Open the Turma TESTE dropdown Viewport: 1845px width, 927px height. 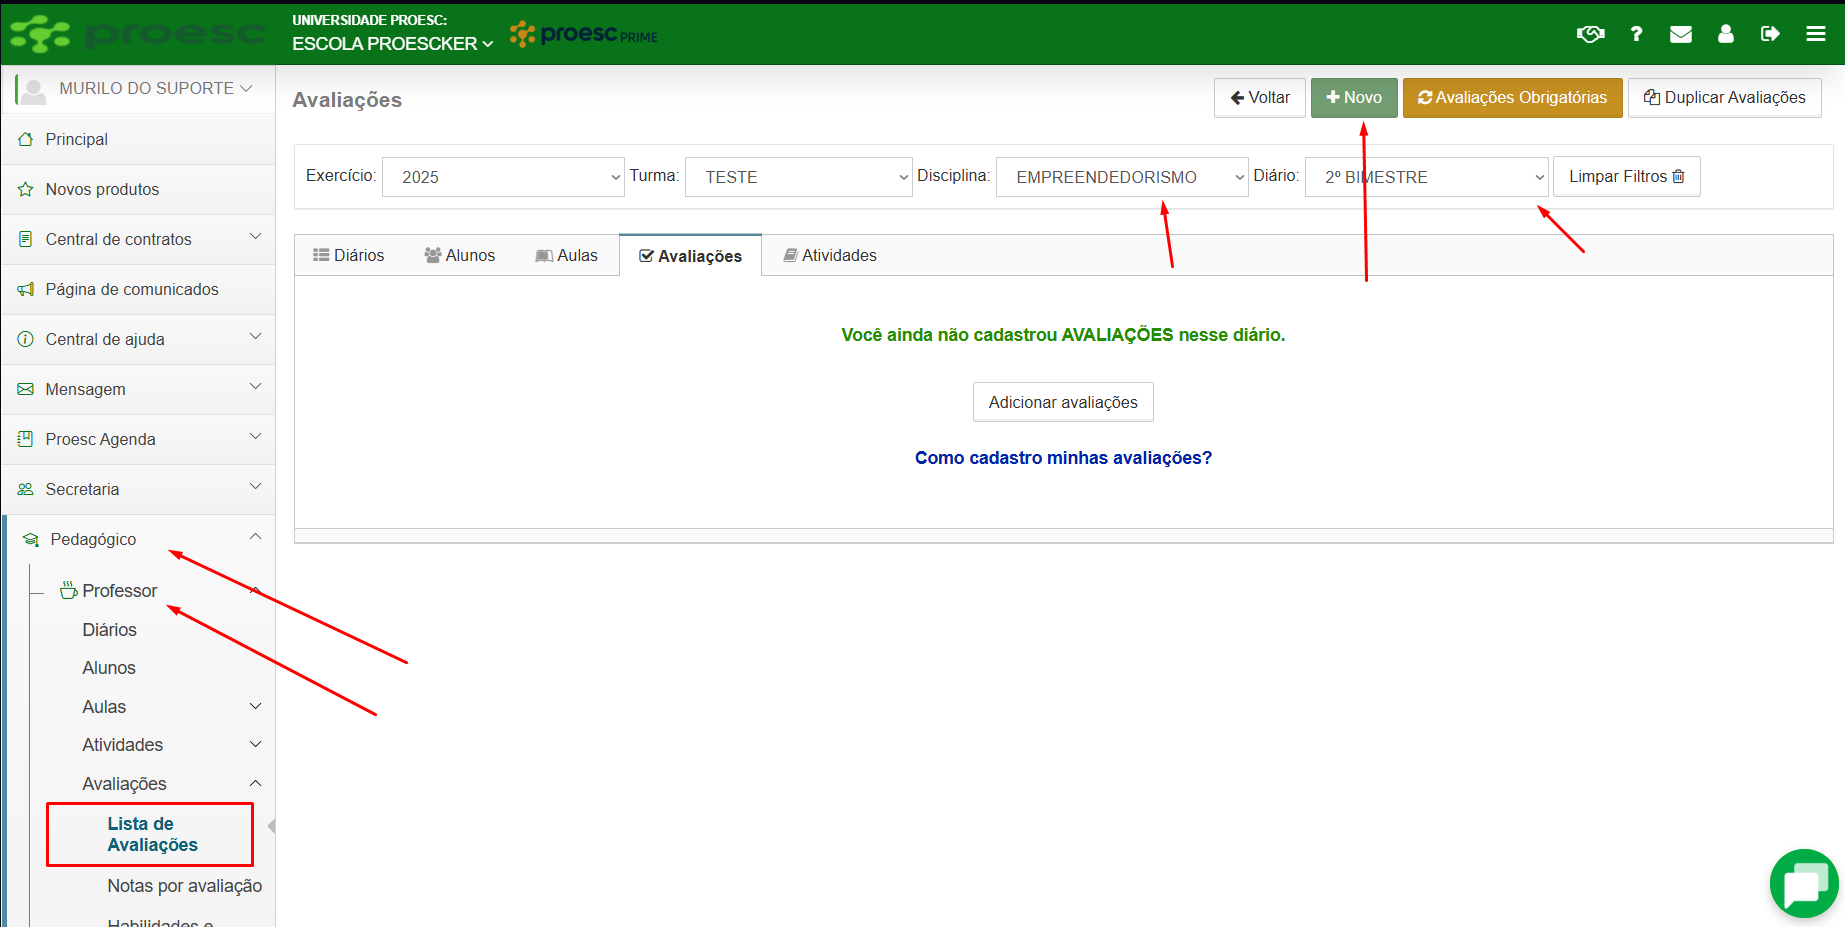798,177
